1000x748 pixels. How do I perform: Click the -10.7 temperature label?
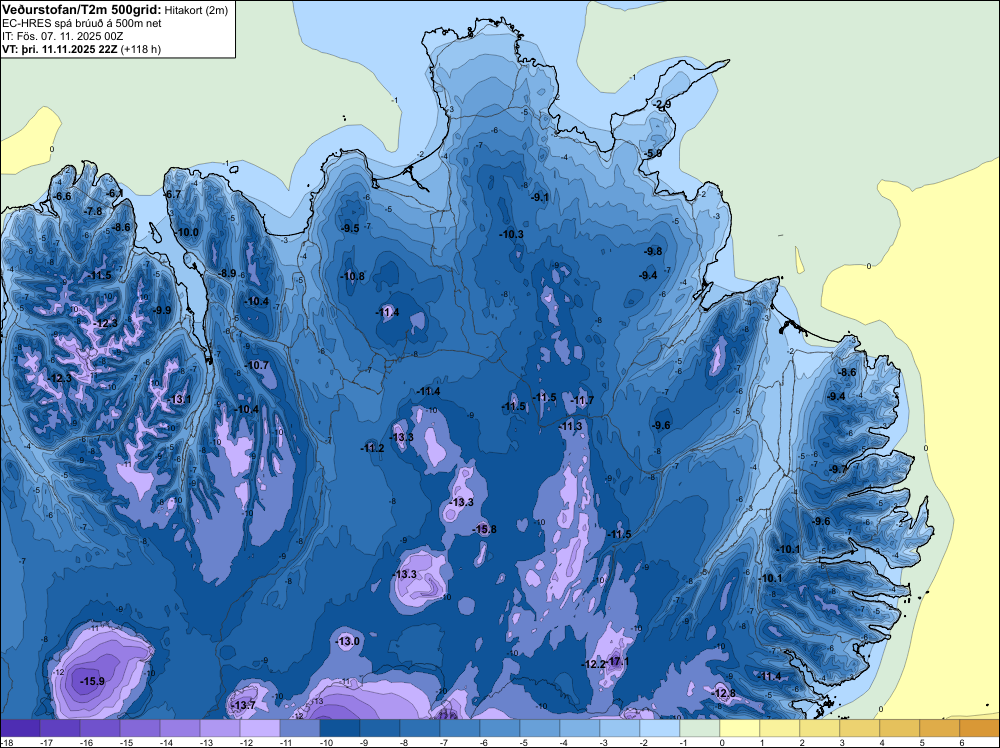[x=256, y=365]
